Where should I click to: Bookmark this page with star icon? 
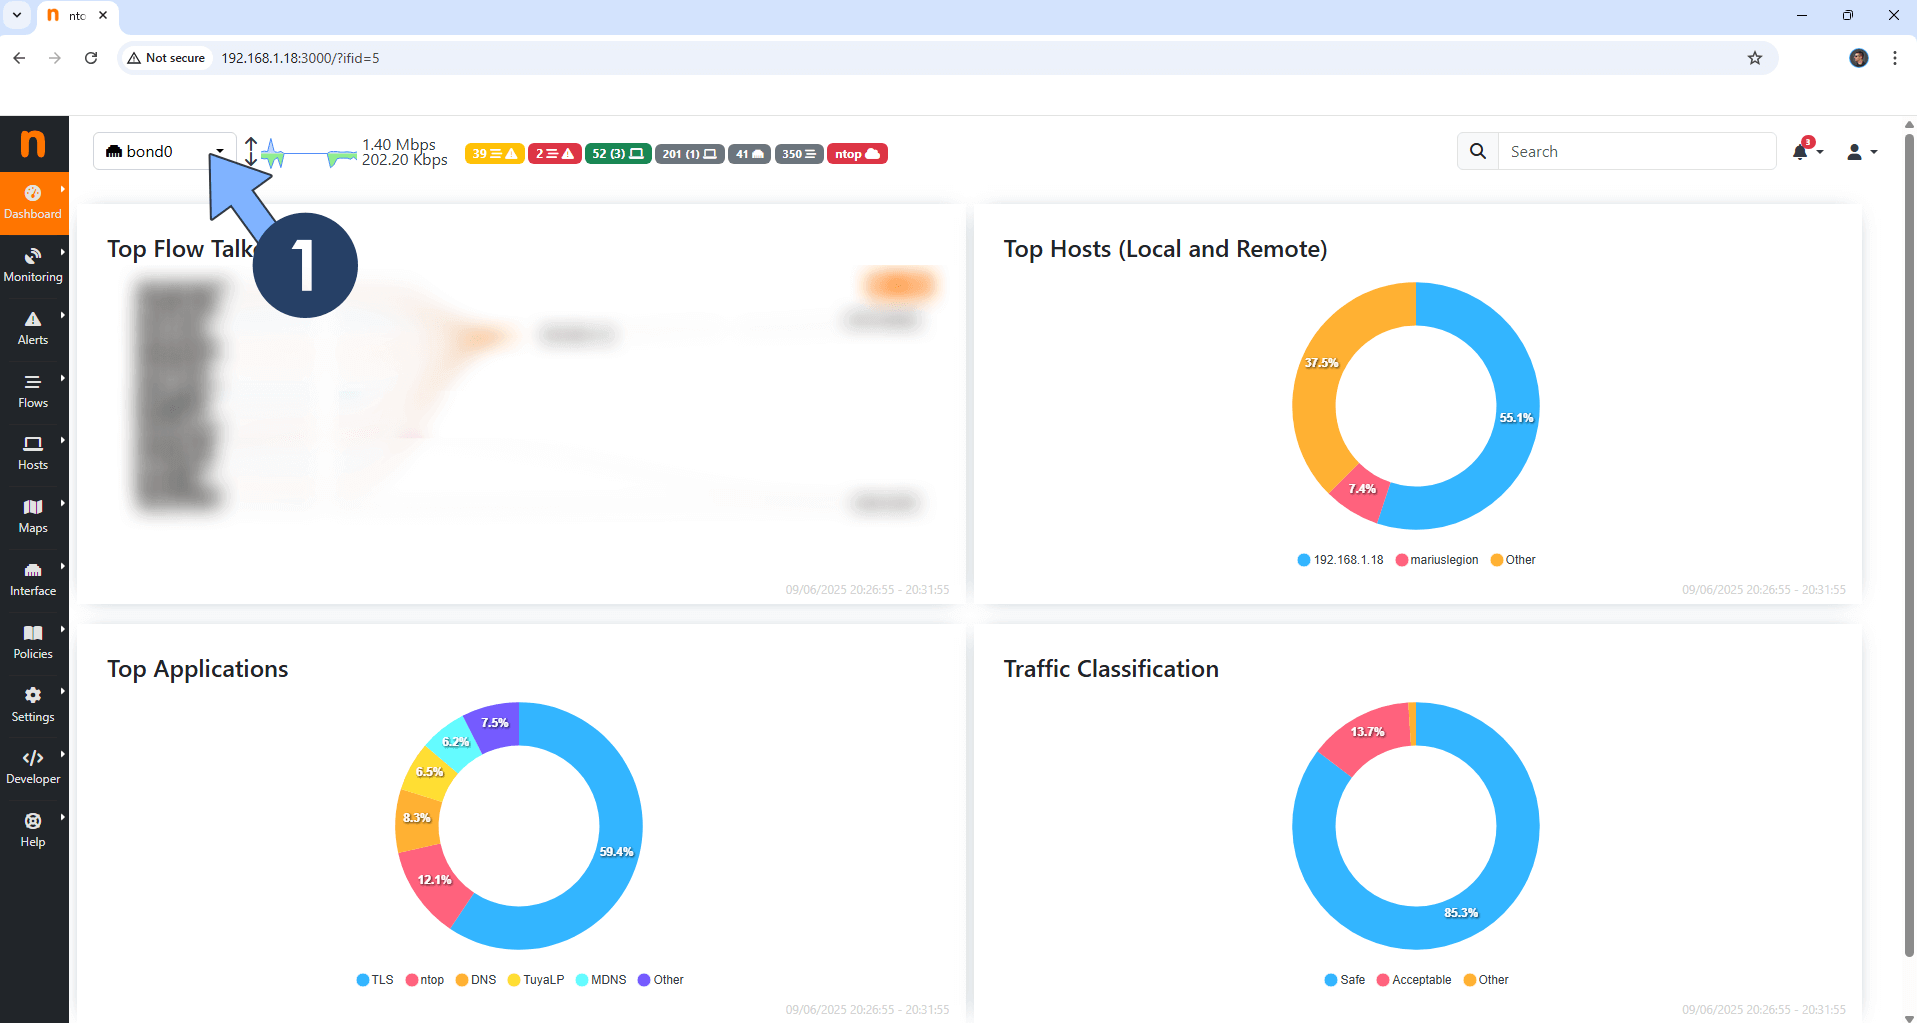tap(1755, 58)
